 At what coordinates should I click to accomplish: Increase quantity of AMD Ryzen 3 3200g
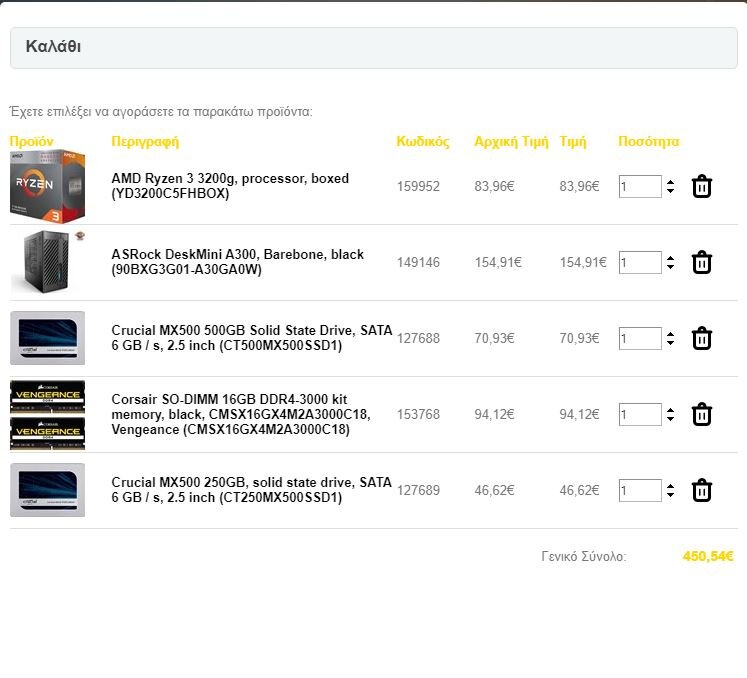click(670, 182)
